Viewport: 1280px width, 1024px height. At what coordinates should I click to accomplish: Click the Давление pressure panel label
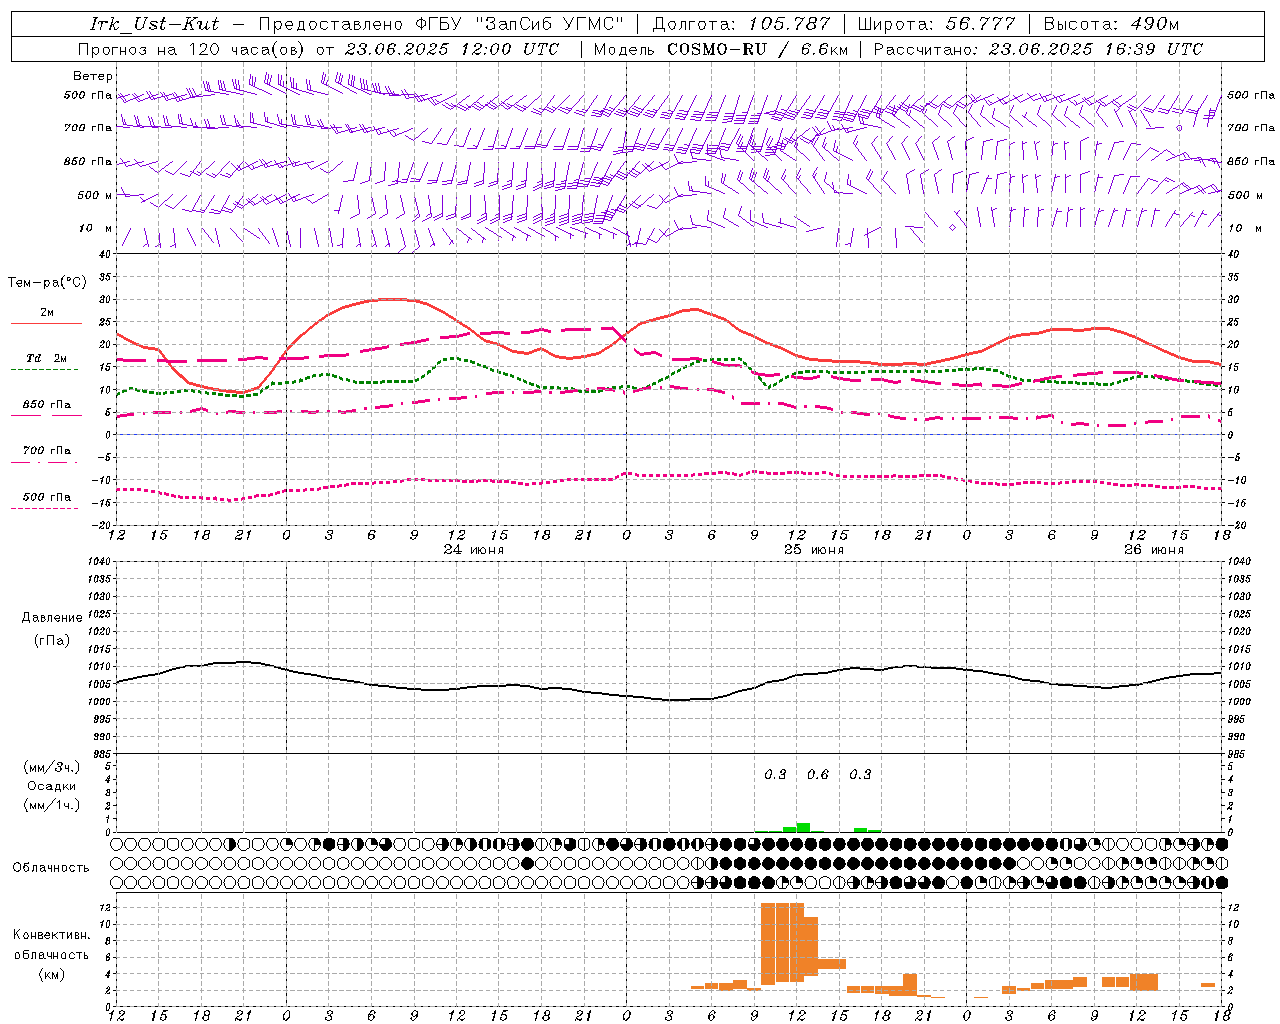pyautogui.click(x=52, y=618)
